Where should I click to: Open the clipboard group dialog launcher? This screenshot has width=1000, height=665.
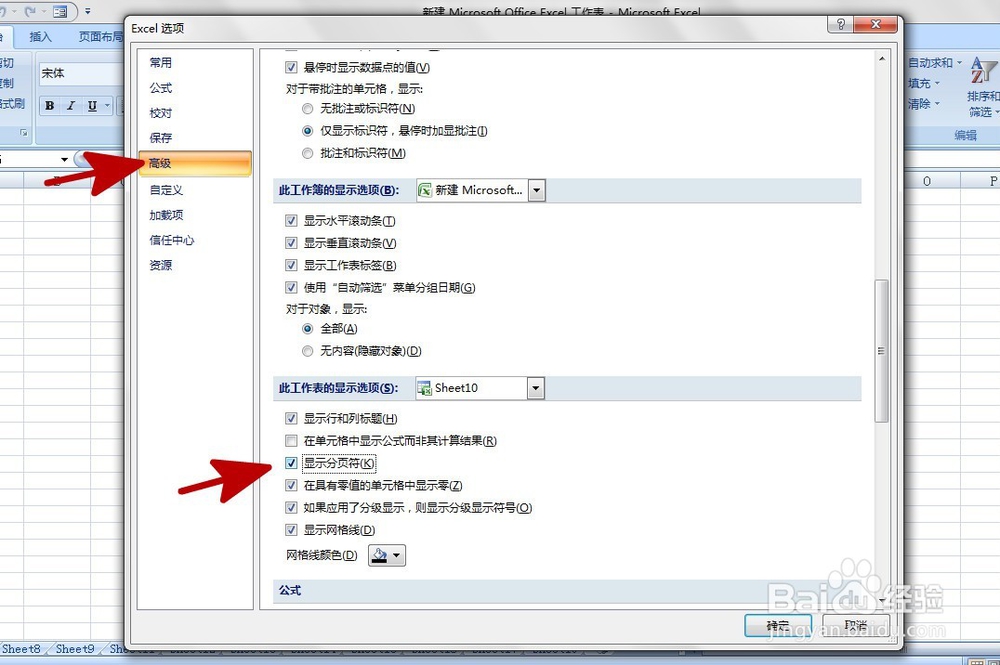(x=24, y=133)
